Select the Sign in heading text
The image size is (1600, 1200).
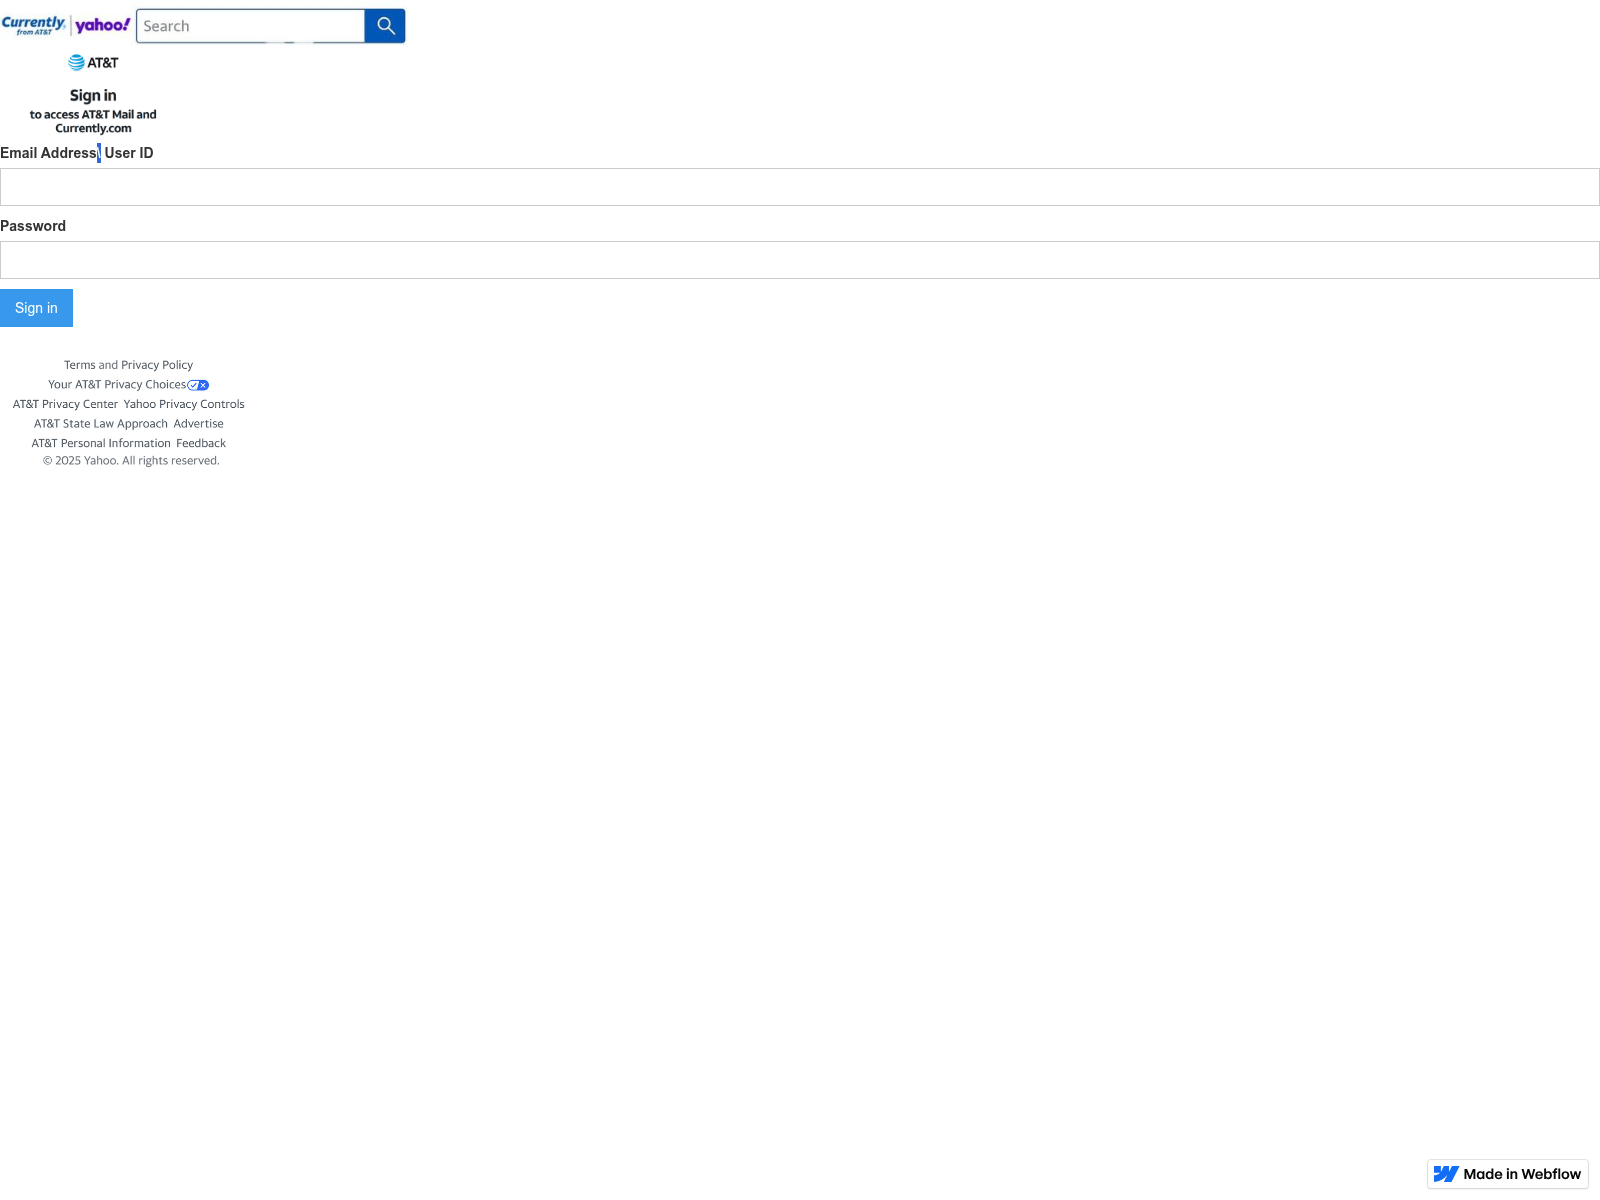pos(93,96)
